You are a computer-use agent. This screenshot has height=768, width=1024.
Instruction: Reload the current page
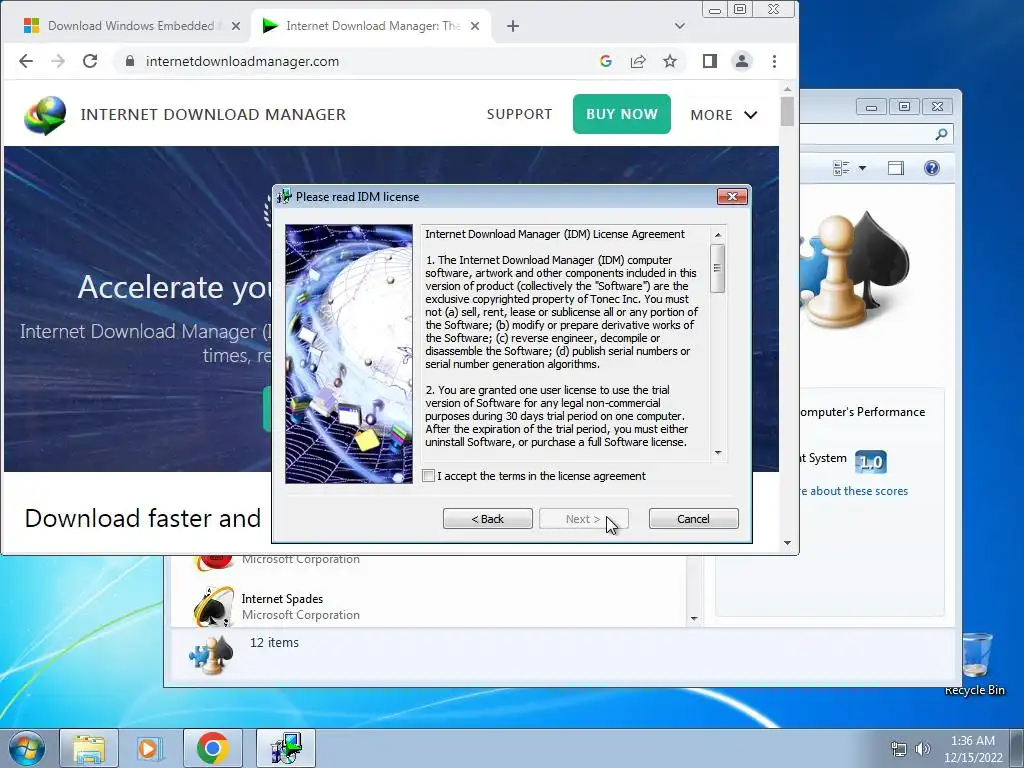pos(90,61)
